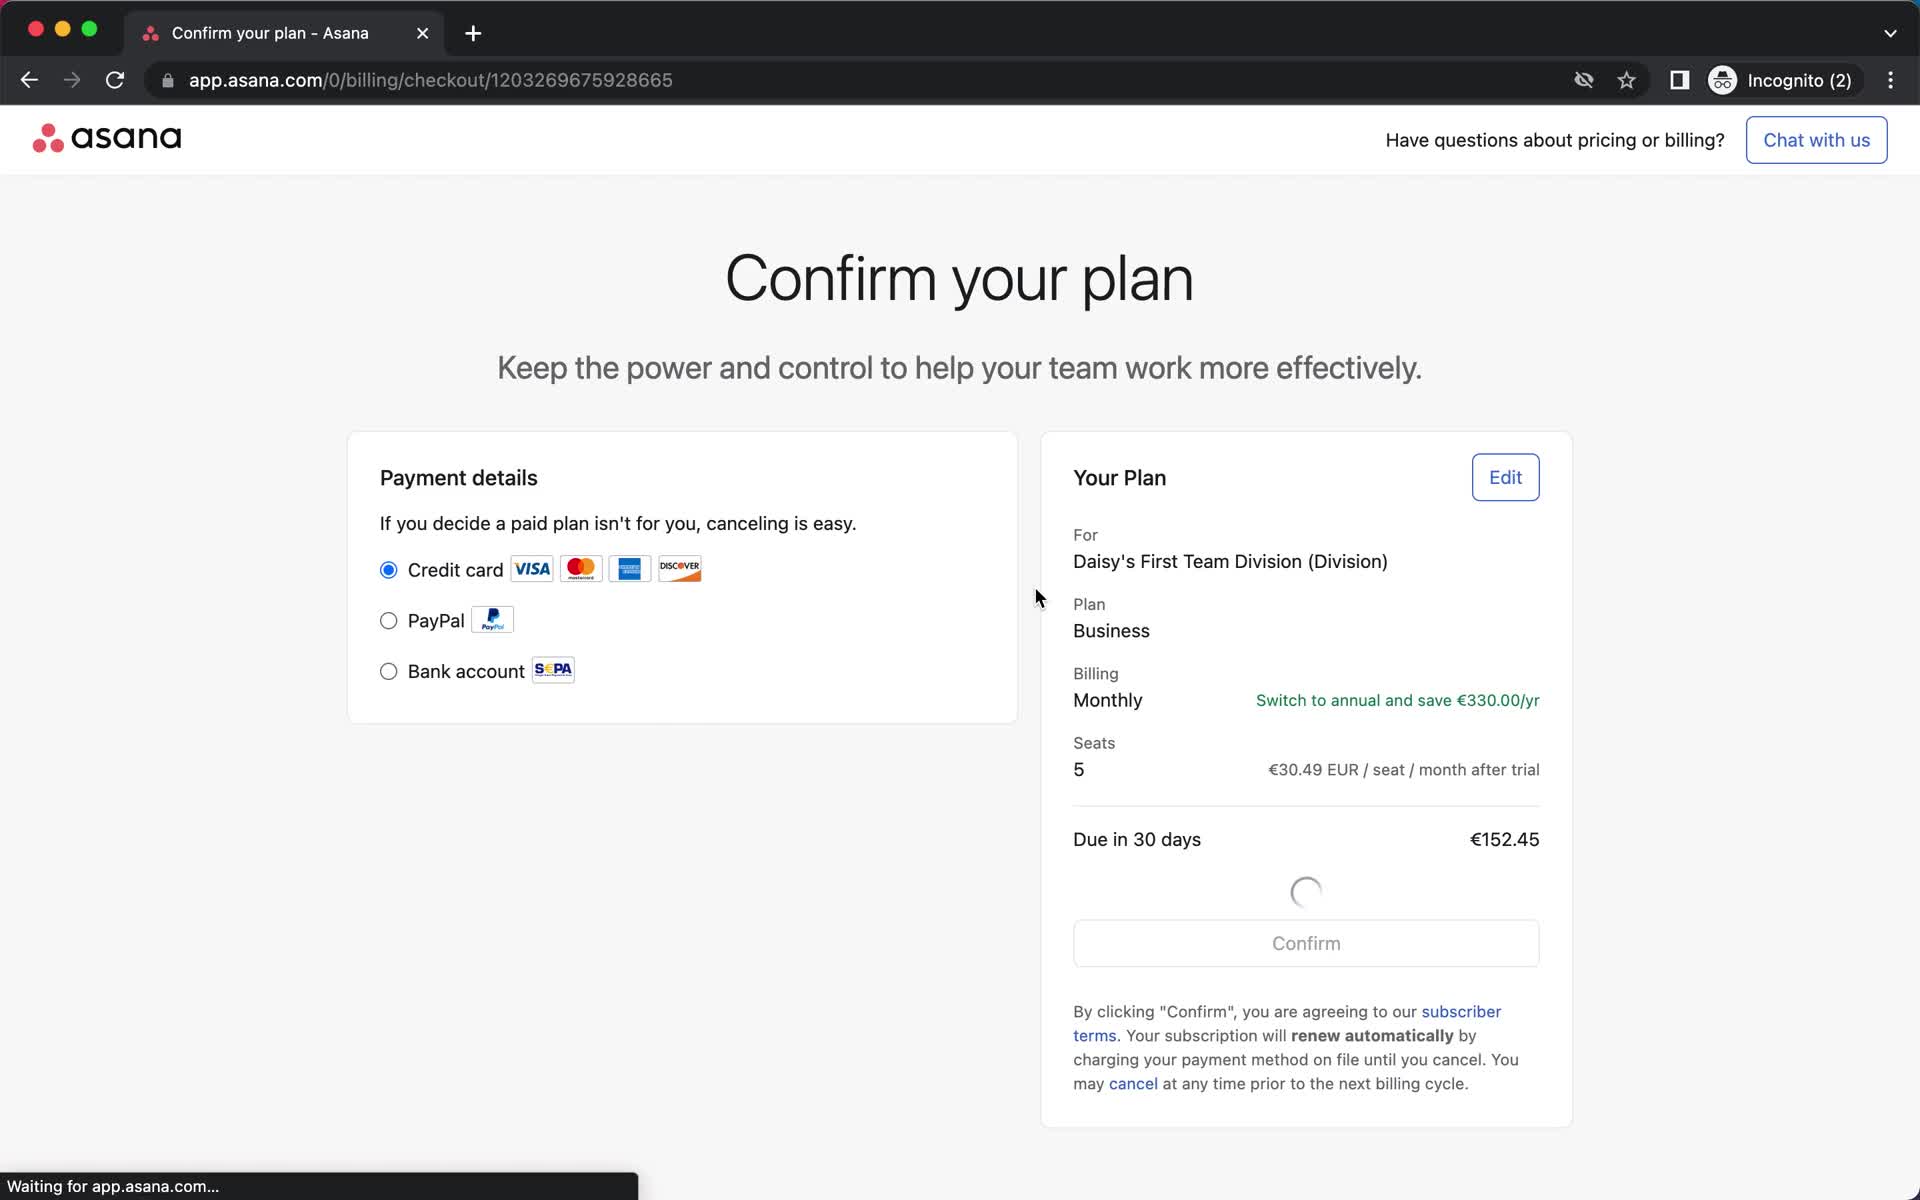Viewport: 1920px width, 1200px height.
Task: Click the €152.45 amount due
Action: pyautogui.click(x=1504, y=839)
